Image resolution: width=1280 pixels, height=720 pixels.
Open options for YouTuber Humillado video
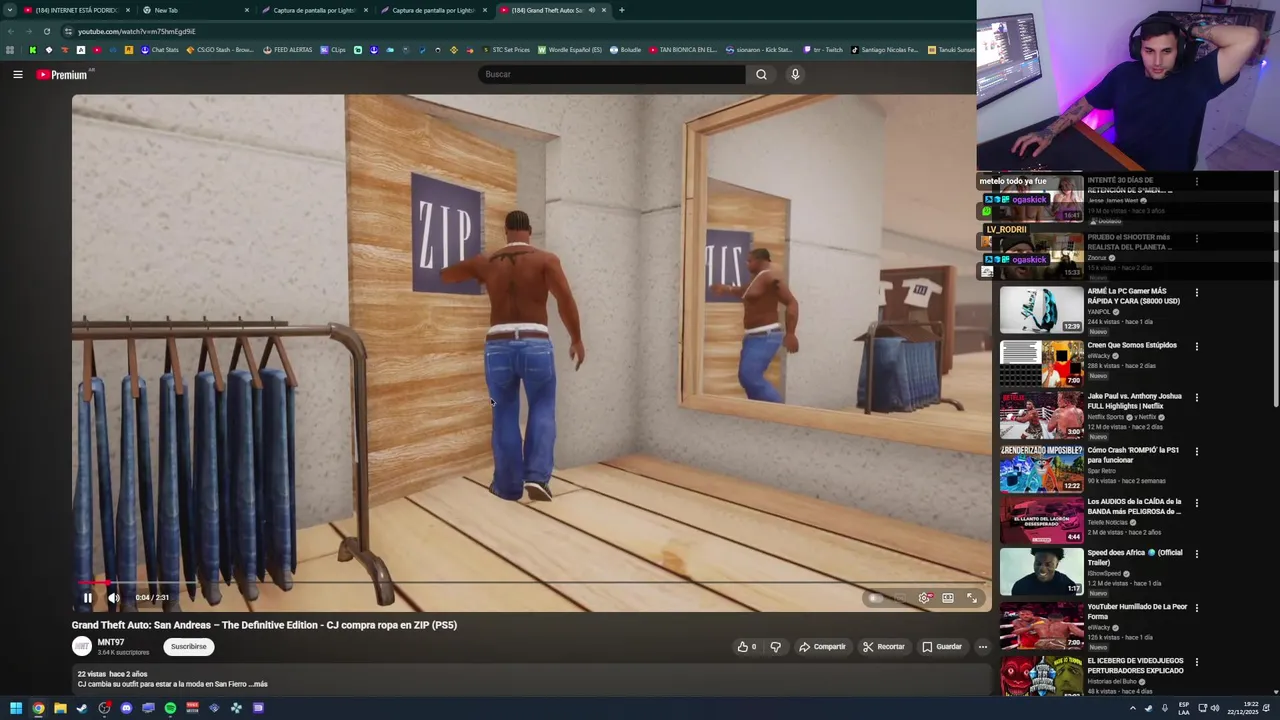(x=1197, y=608)
